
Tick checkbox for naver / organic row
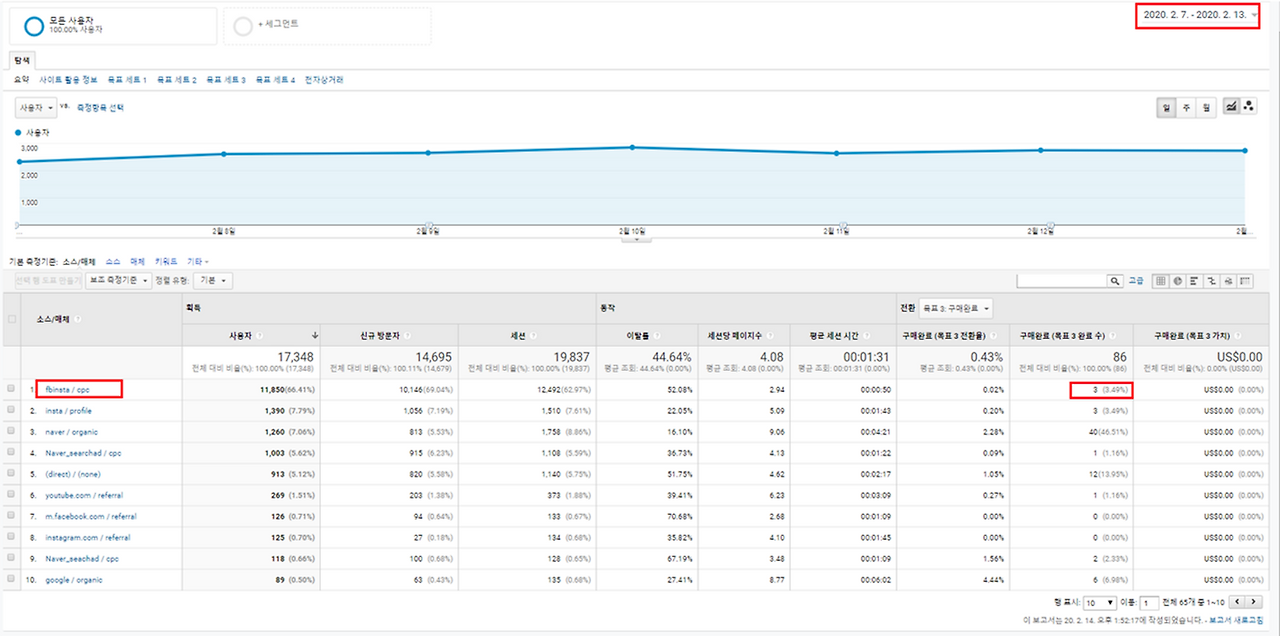(12, 431)
